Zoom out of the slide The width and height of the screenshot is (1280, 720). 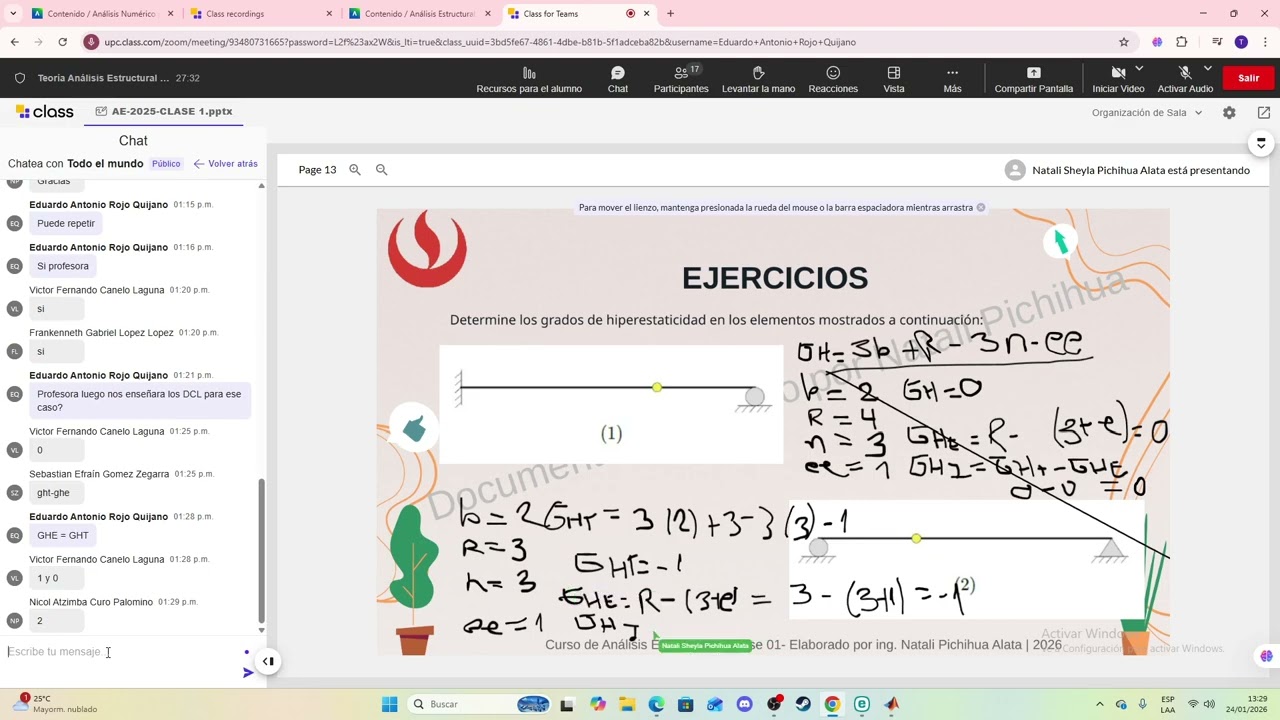click(381, 170)
